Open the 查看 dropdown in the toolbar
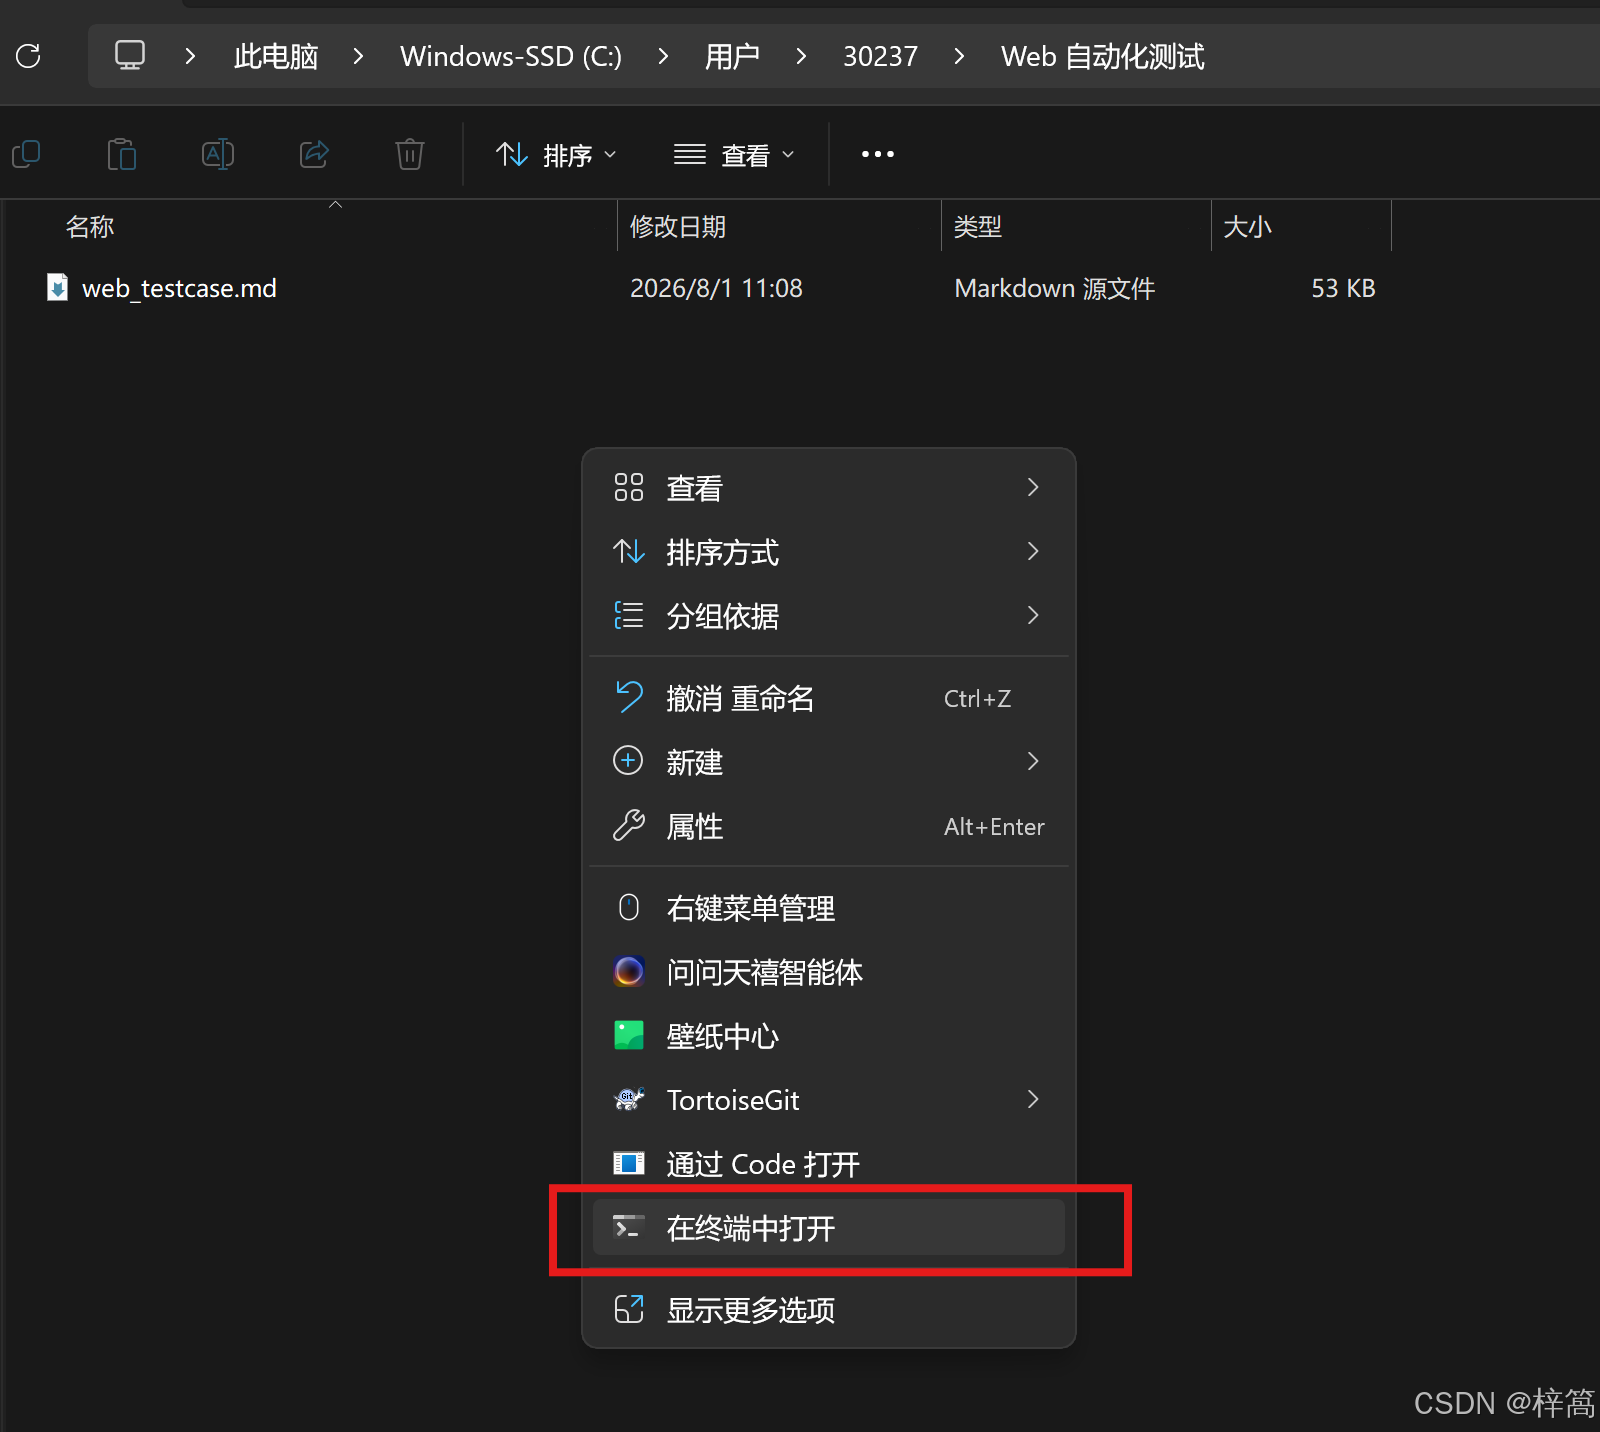 tap(734, 155)
